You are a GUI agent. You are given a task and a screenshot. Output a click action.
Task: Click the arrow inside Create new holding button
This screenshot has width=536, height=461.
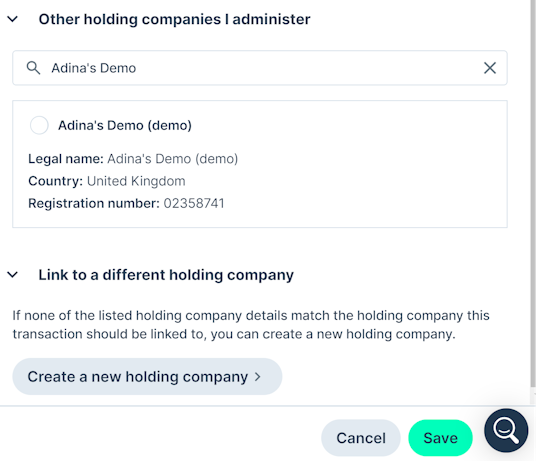click(258, 377)
